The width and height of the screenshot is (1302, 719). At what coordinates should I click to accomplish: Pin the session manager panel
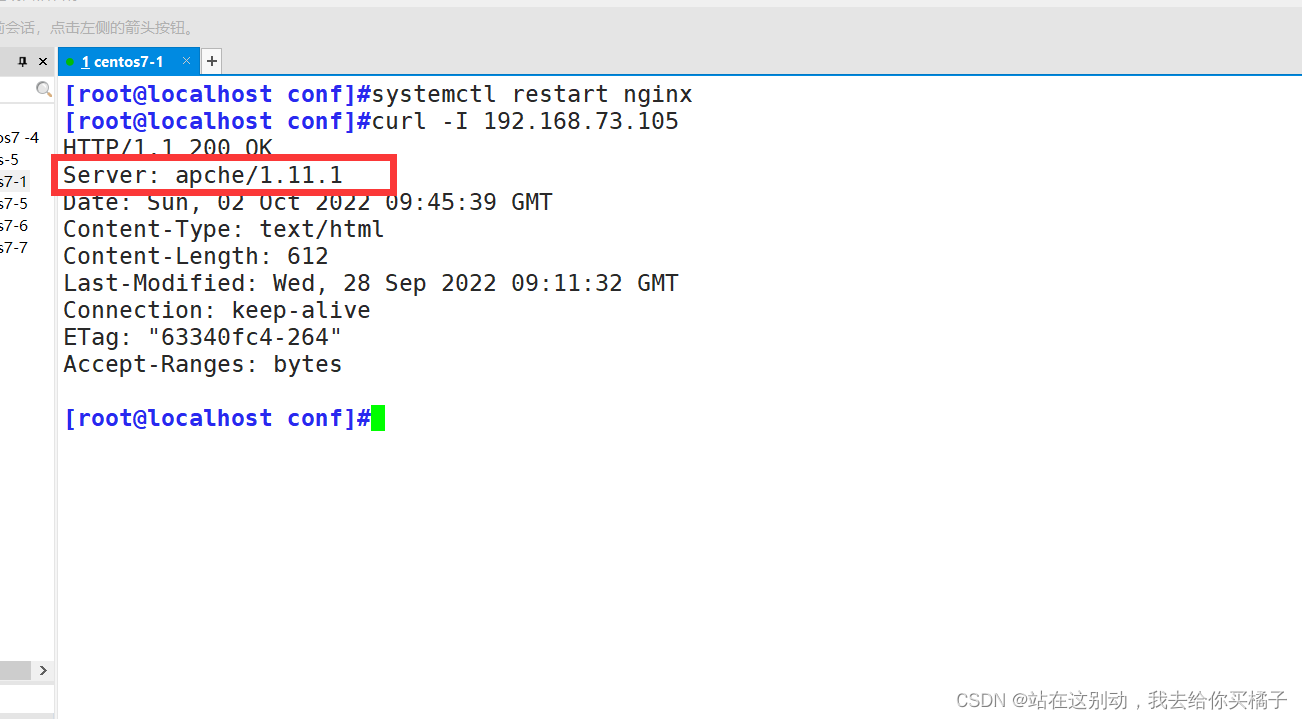(x=23, y=62)
